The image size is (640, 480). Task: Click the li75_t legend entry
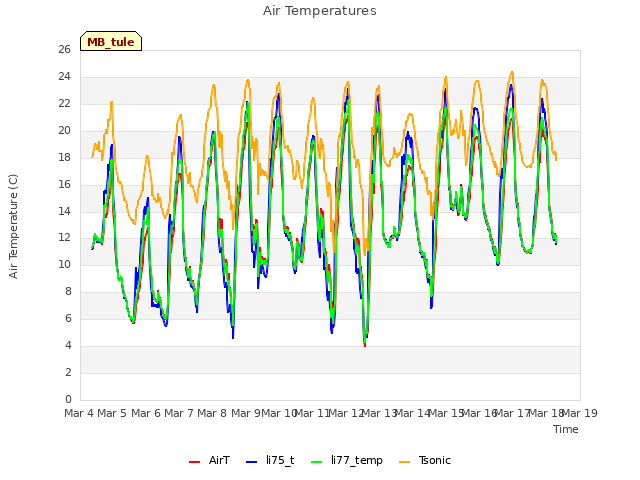pyautogui.click(x=270, y=460)
